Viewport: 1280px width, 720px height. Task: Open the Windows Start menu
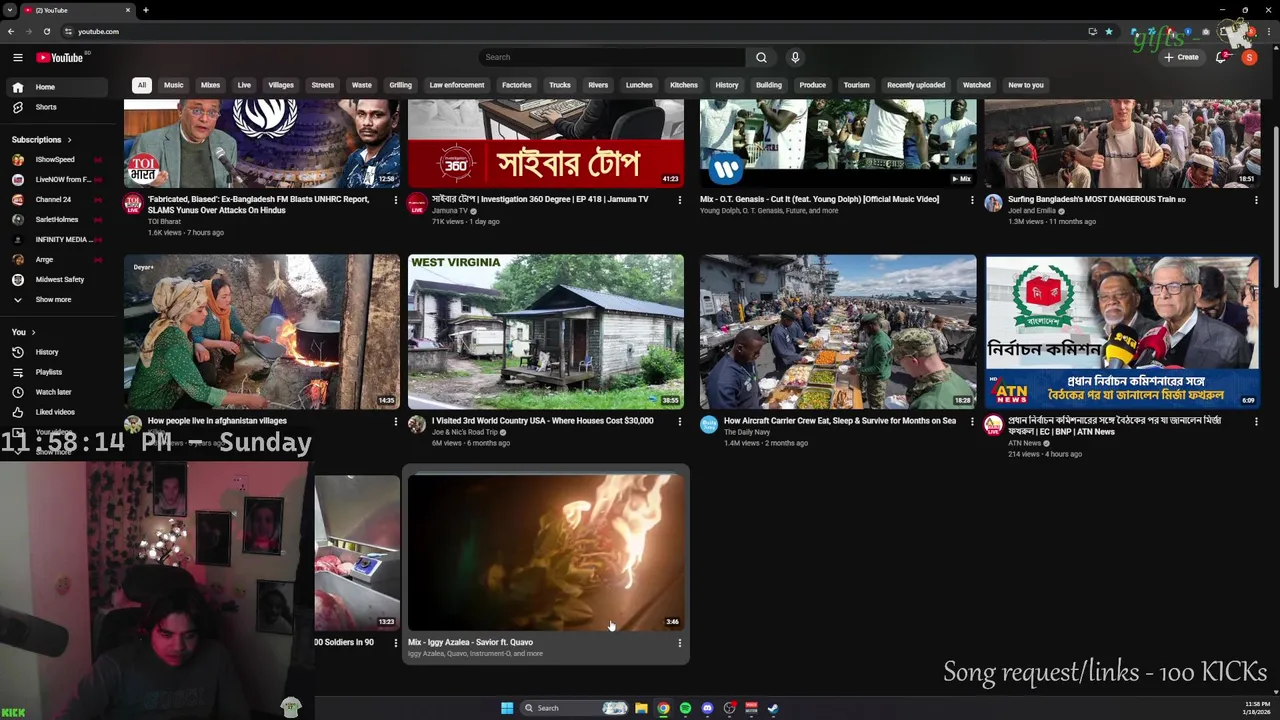tap(507, 708)
